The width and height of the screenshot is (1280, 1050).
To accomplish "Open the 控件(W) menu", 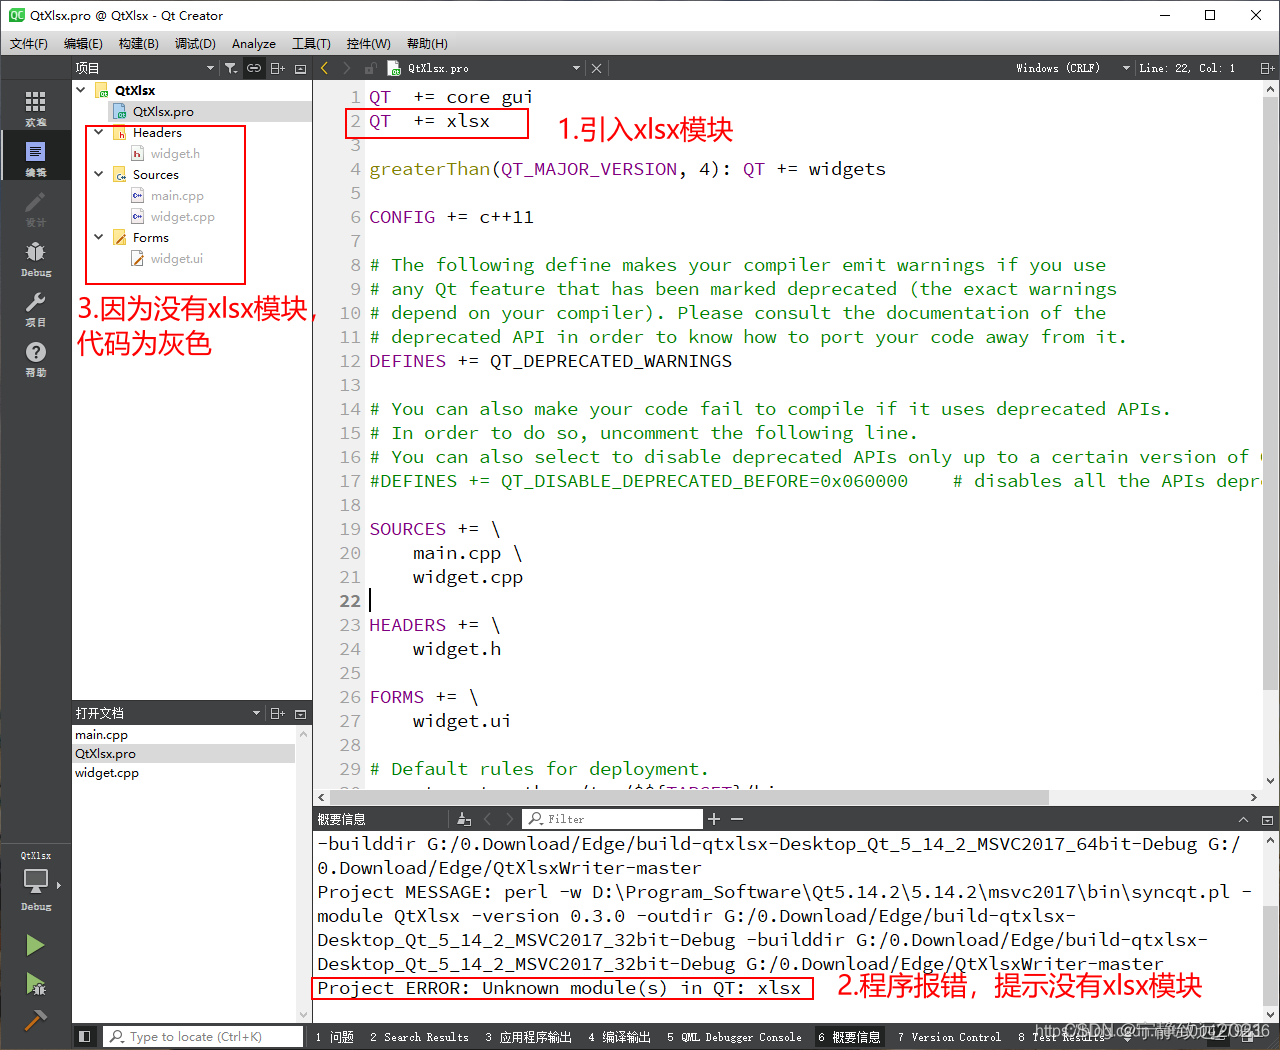I will [368, 43].
